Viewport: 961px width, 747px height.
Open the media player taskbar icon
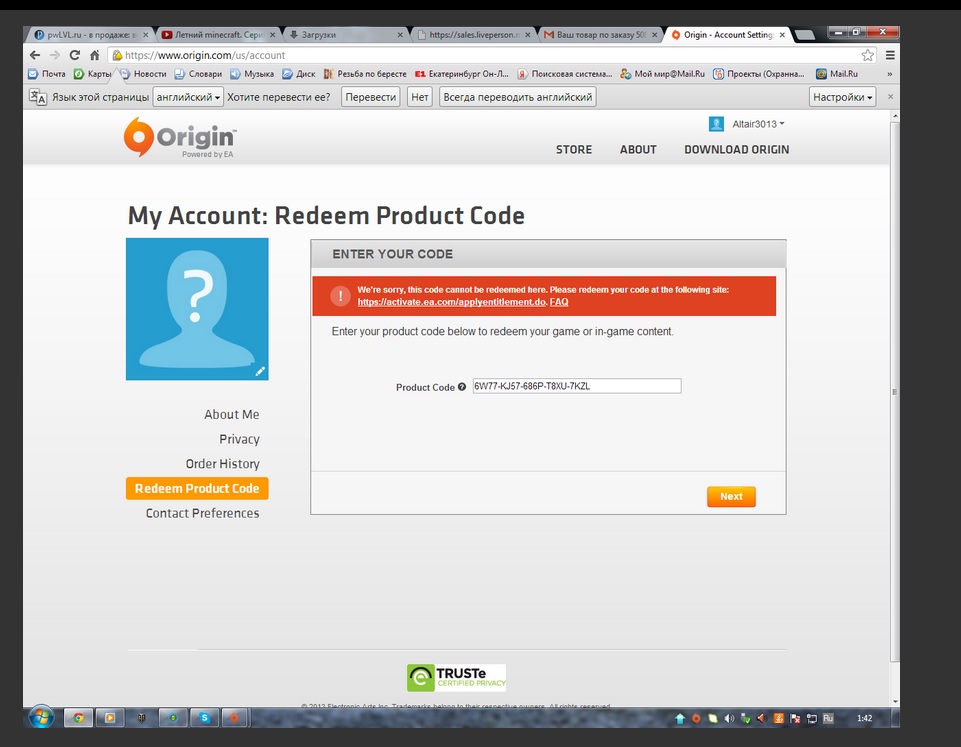110,718
